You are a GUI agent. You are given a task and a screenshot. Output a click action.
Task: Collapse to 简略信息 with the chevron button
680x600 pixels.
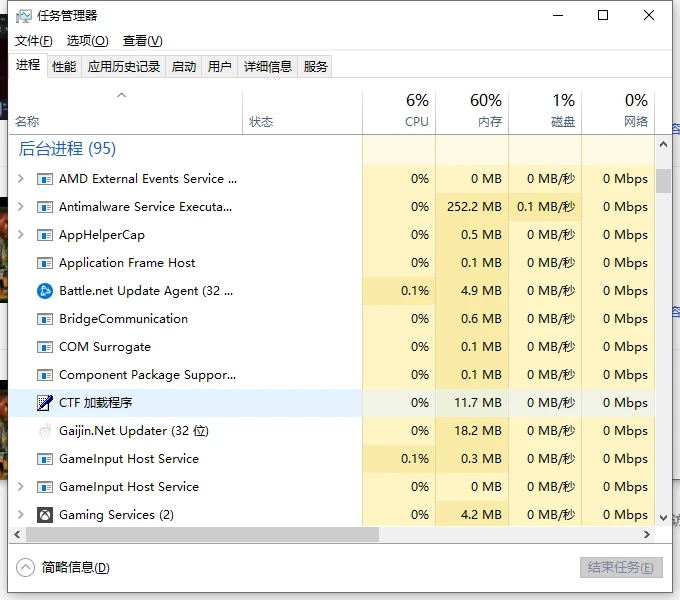[25, 567]
